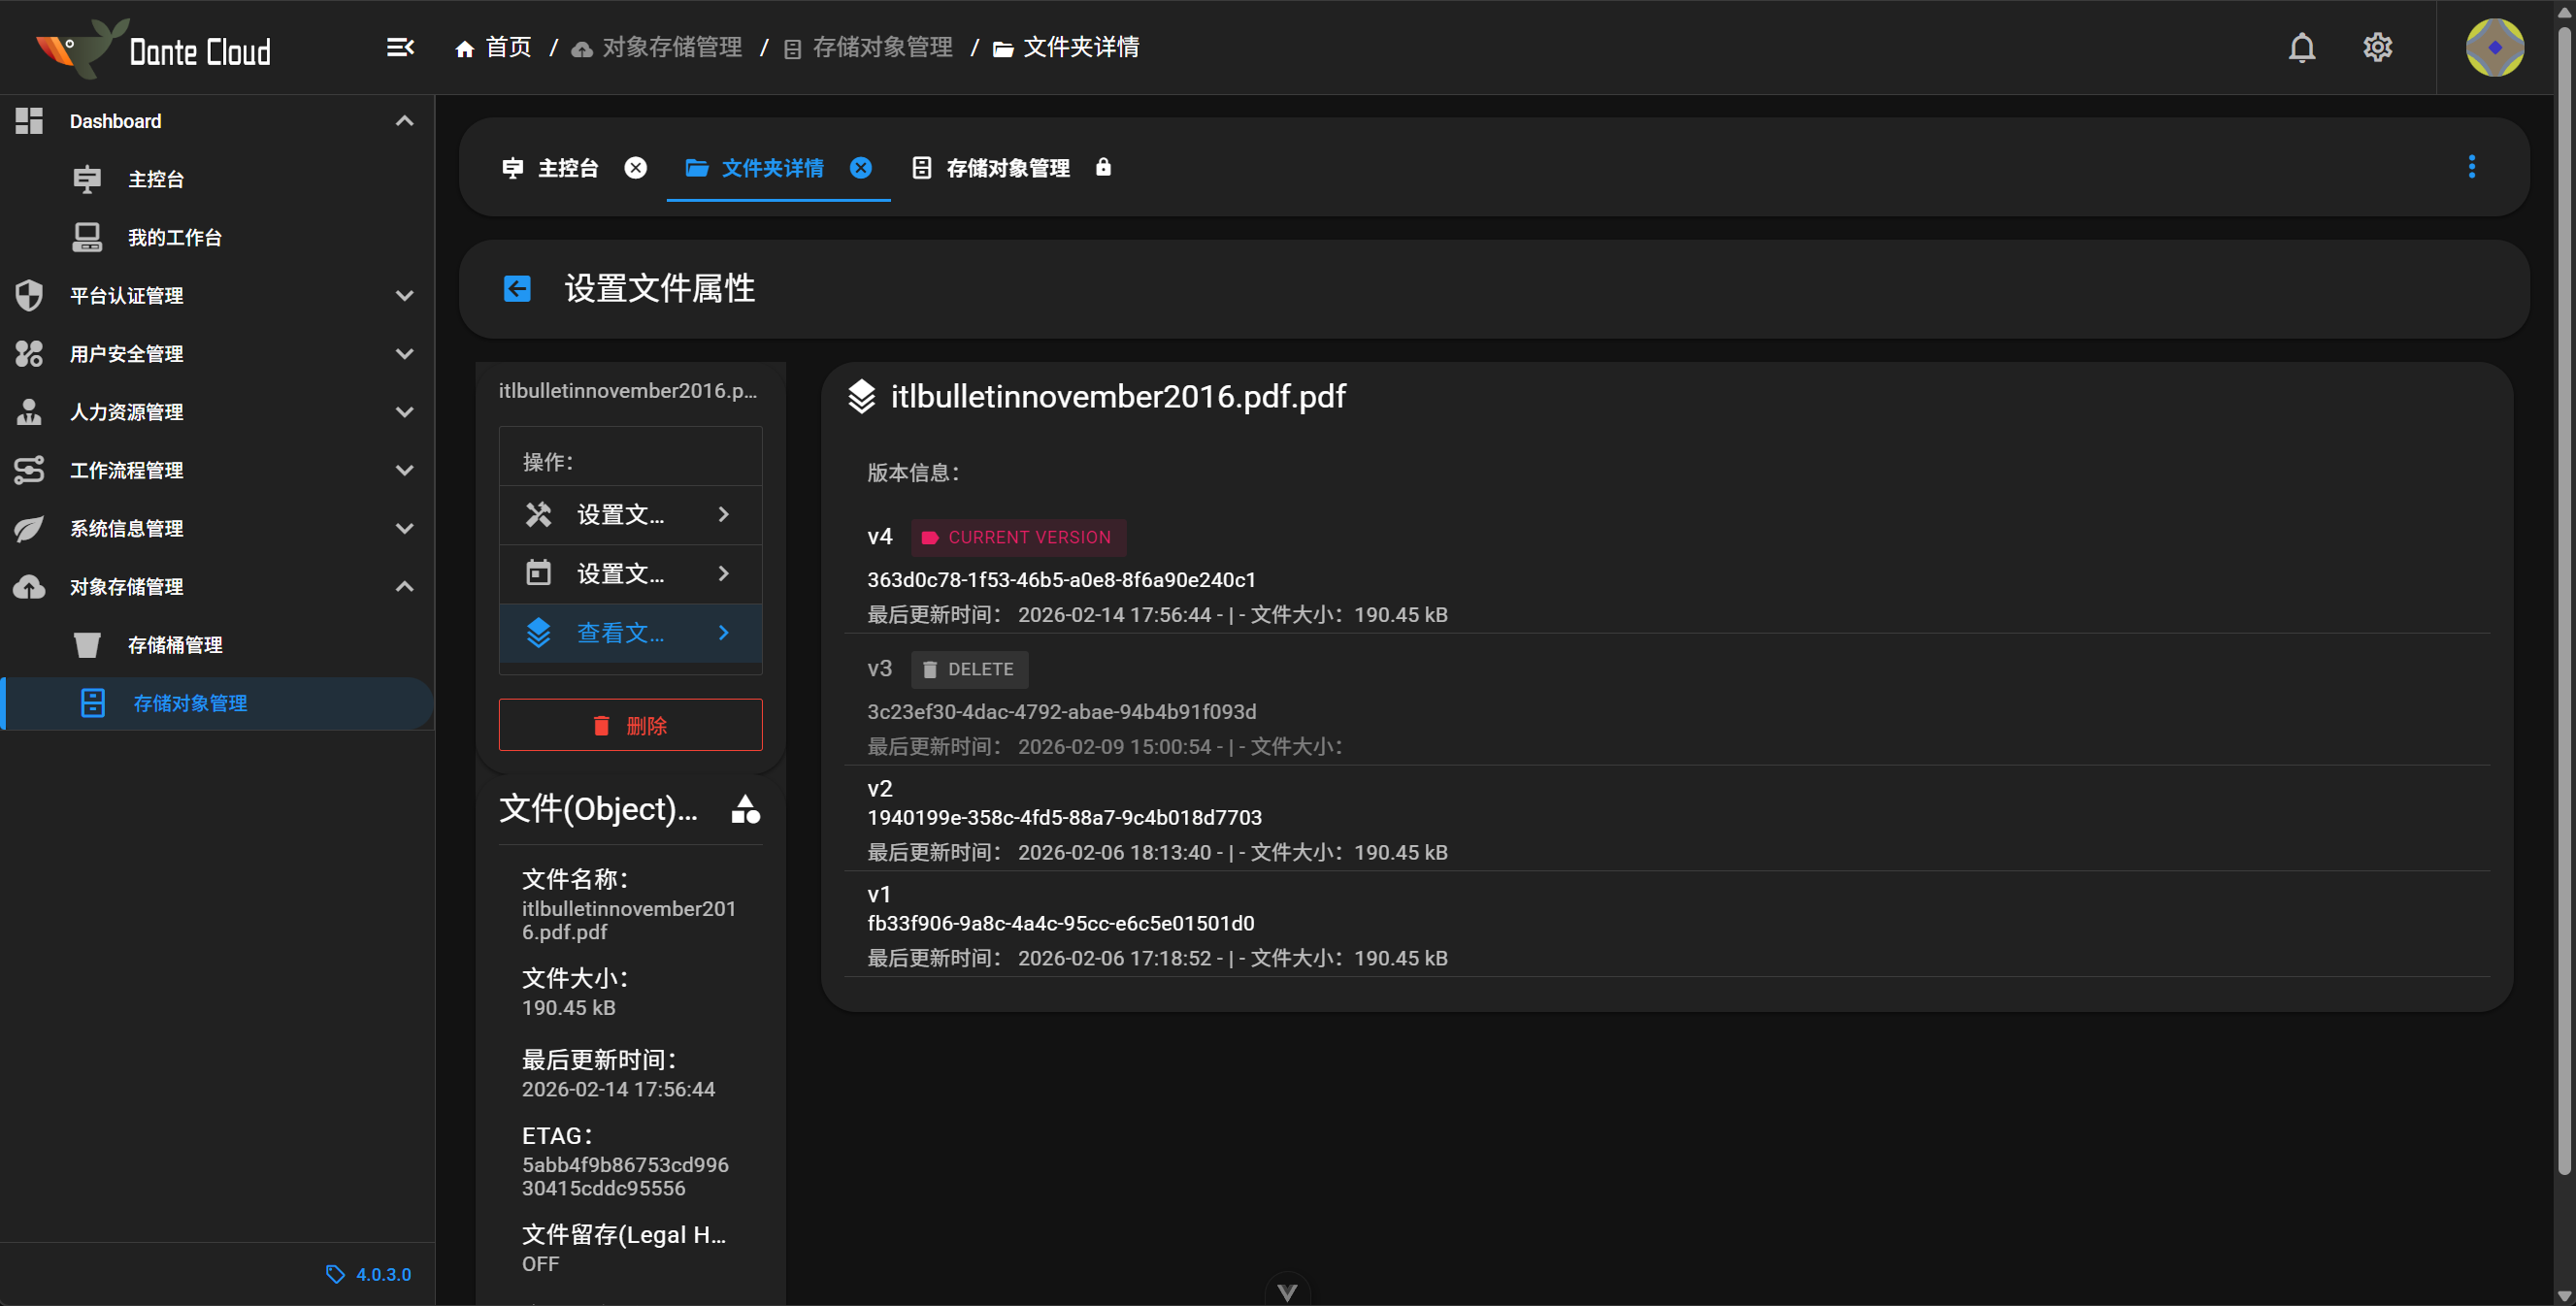The width and height of the screenshot is (2576, 1306).
Task: Open 存储对象管理 breadcrumb menu item
Action: pos(881,47)
